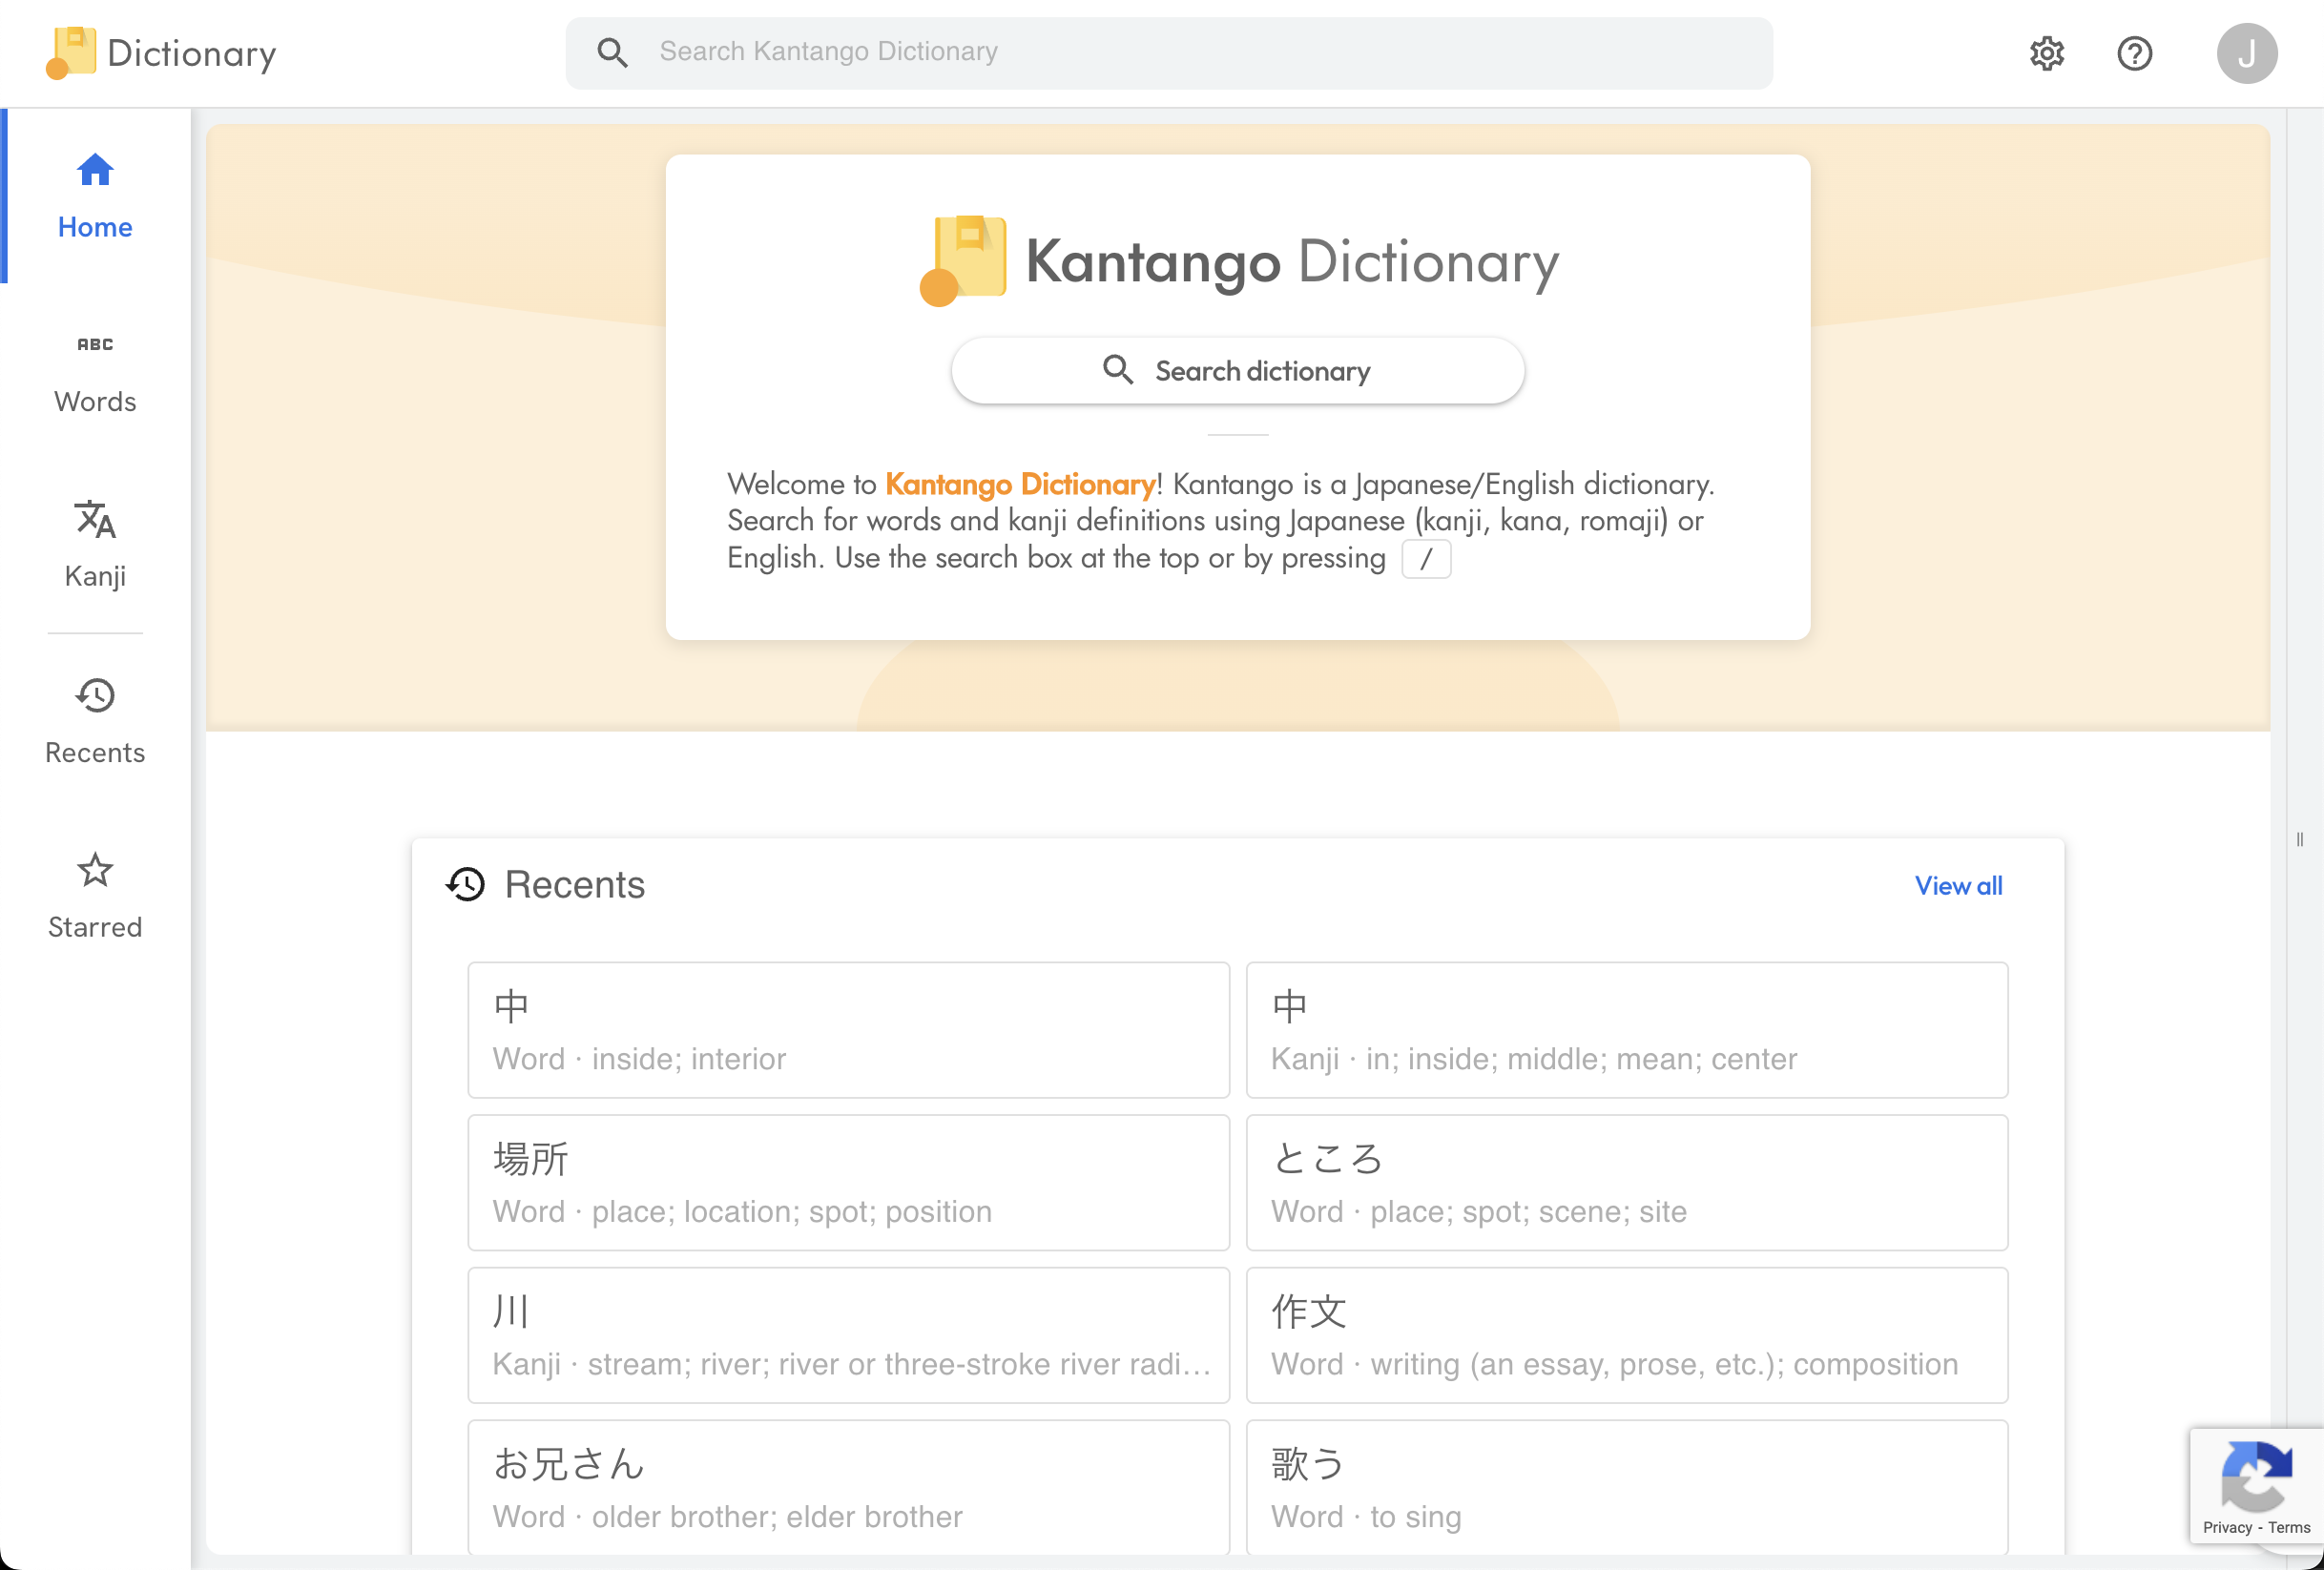
Task: Open the 川 kanji recent entry
Action: [x=848, y=1335]
